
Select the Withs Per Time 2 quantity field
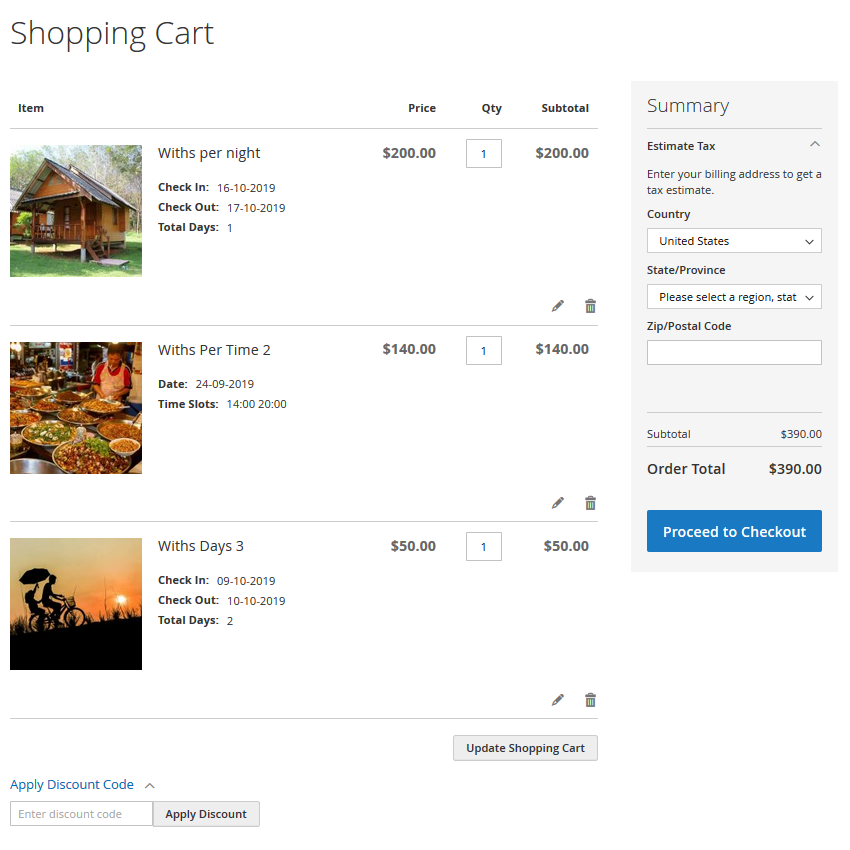coord(484,351)
